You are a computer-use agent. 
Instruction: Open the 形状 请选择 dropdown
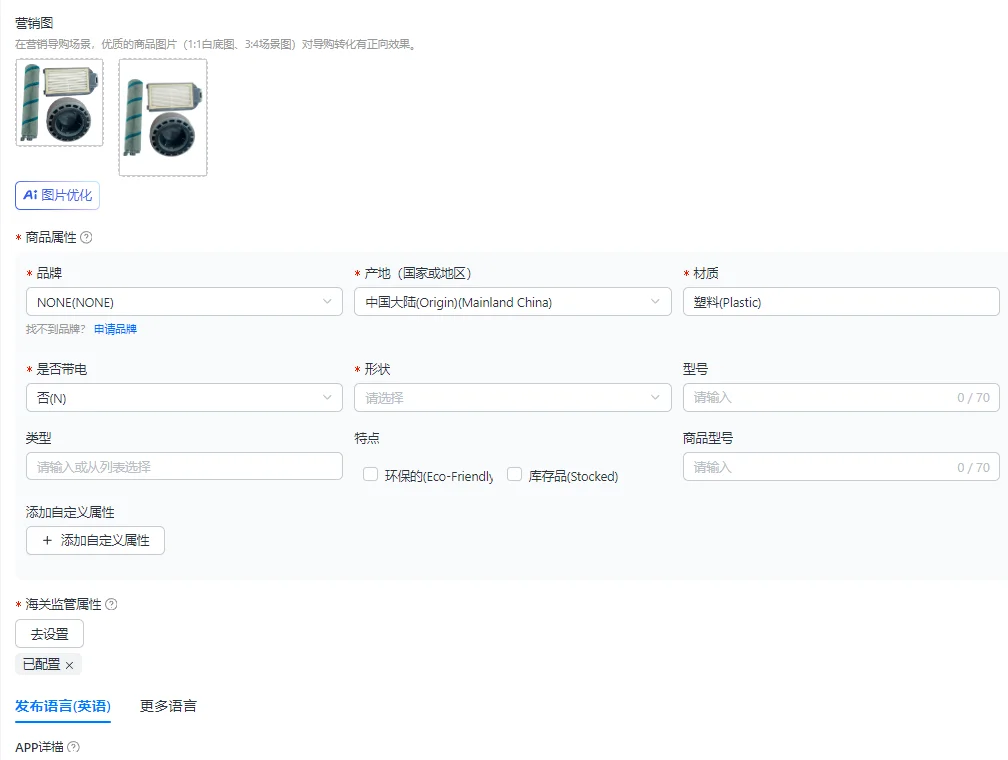[x=513, y=398]
